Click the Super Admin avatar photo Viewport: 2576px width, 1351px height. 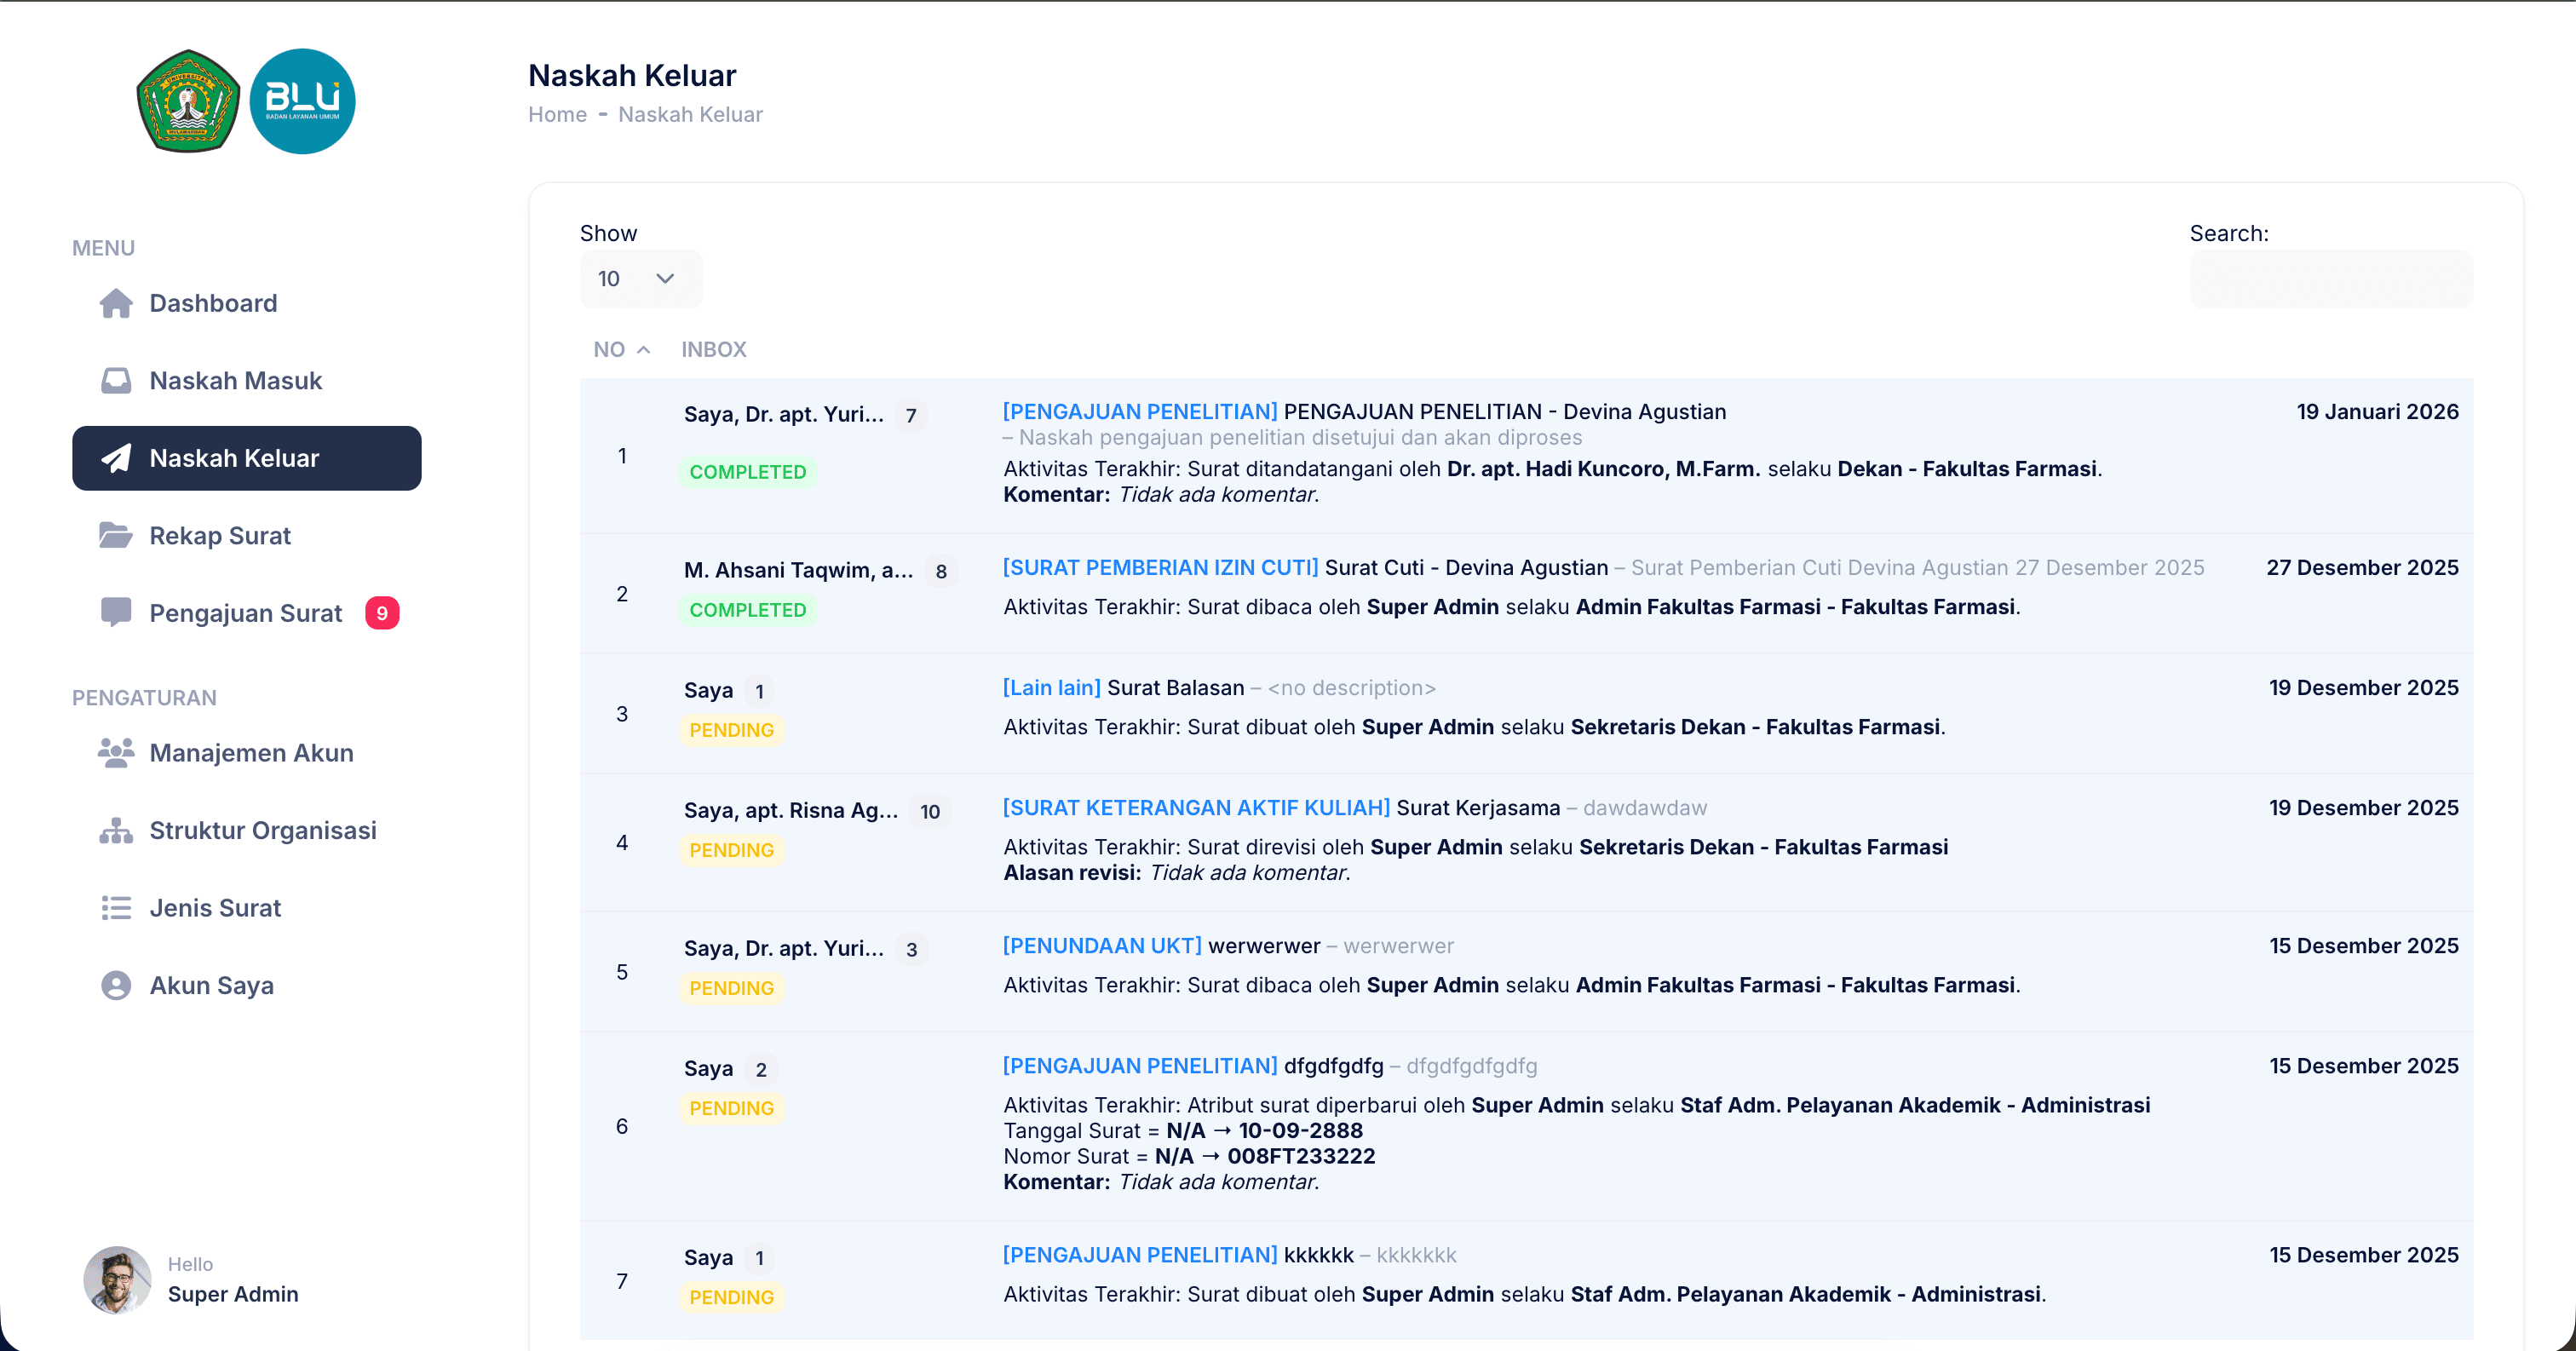click(117, 1279)
